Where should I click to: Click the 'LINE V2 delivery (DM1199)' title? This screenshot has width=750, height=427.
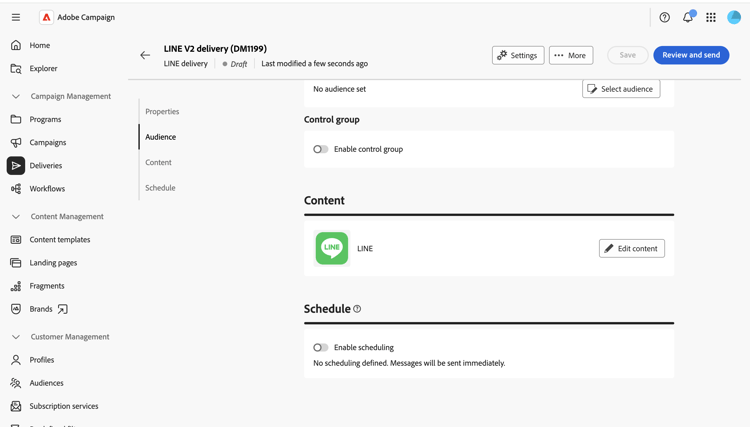[x=215, y=49]
